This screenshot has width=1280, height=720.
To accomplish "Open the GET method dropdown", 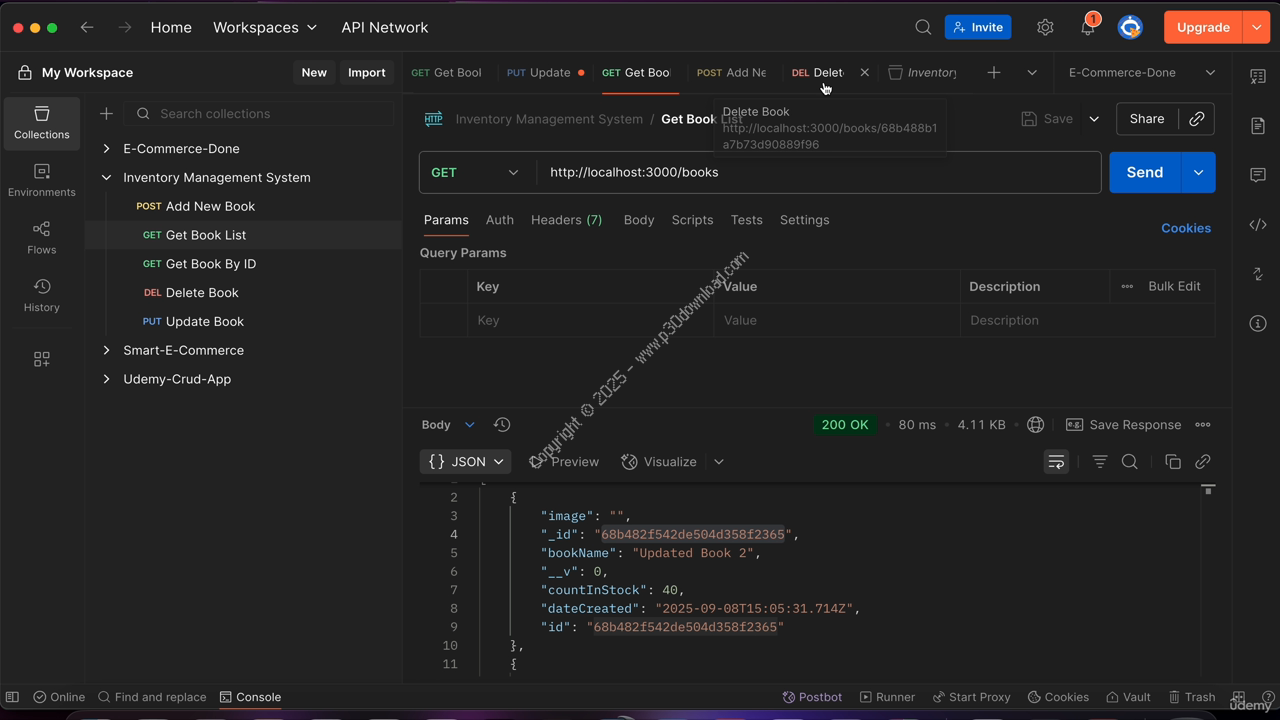I will [x=476, y=172].
